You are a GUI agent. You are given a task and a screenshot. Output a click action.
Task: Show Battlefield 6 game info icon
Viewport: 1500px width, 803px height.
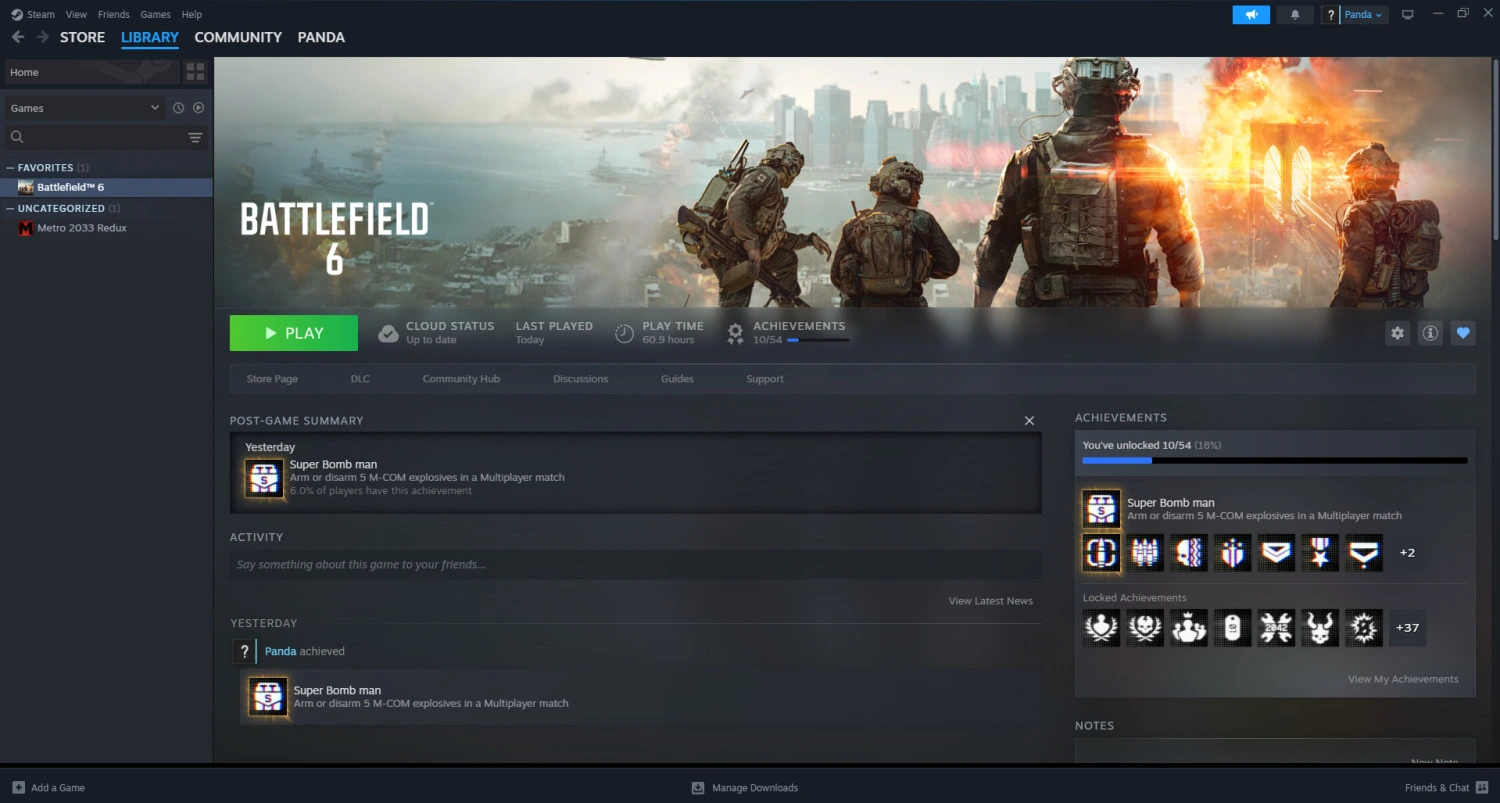click(1430, 333)
